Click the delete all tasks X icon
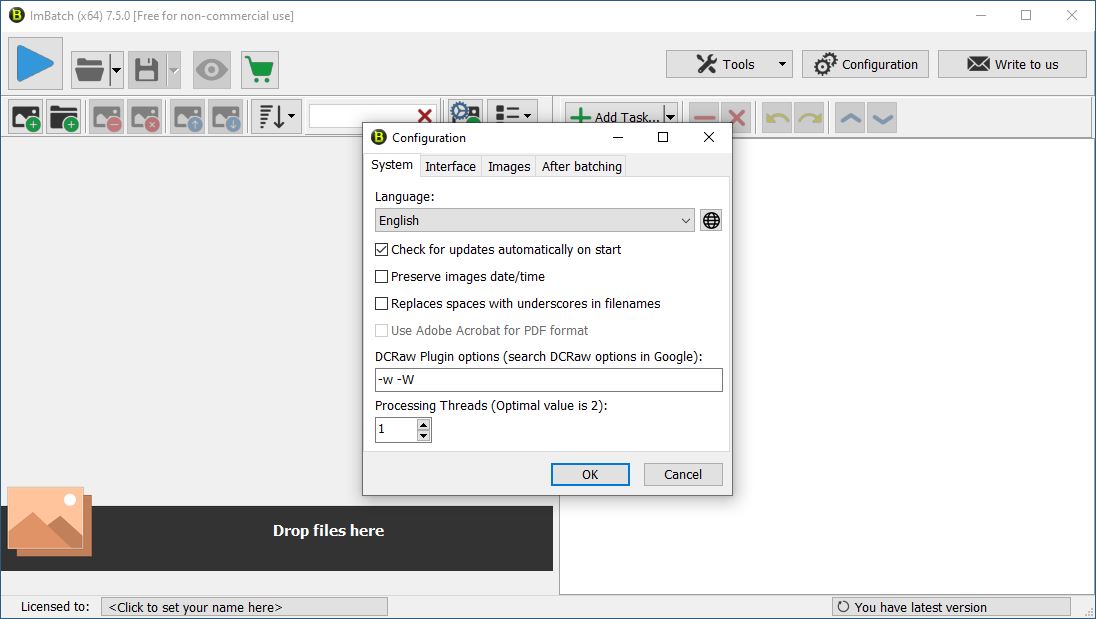The image size is (1096, 619). pos(736,117)
